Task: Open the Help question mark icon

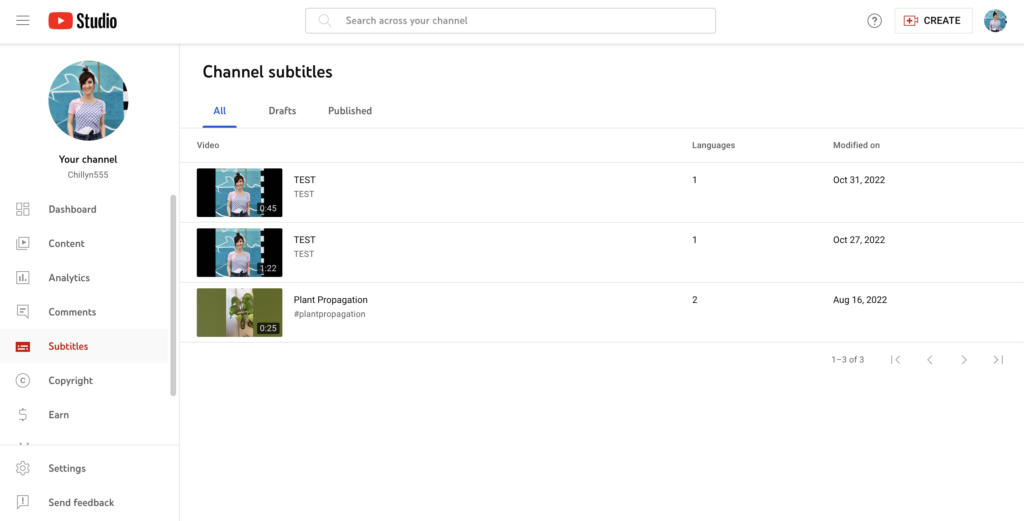Action: click(874, 20)
